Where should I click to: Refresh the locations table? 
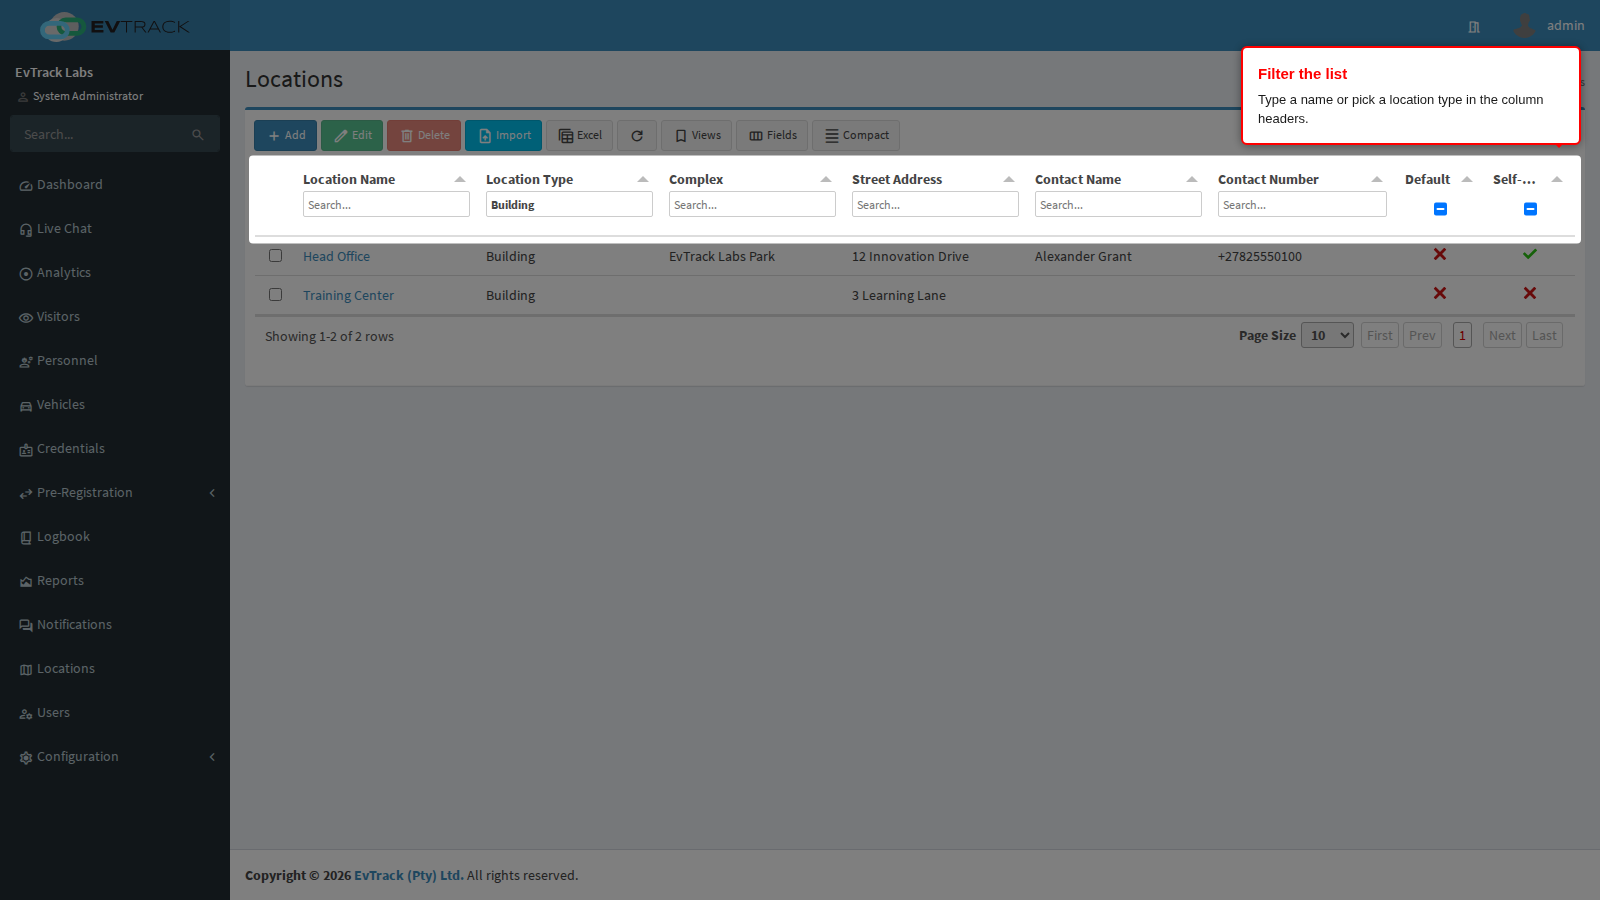point(637,136)
